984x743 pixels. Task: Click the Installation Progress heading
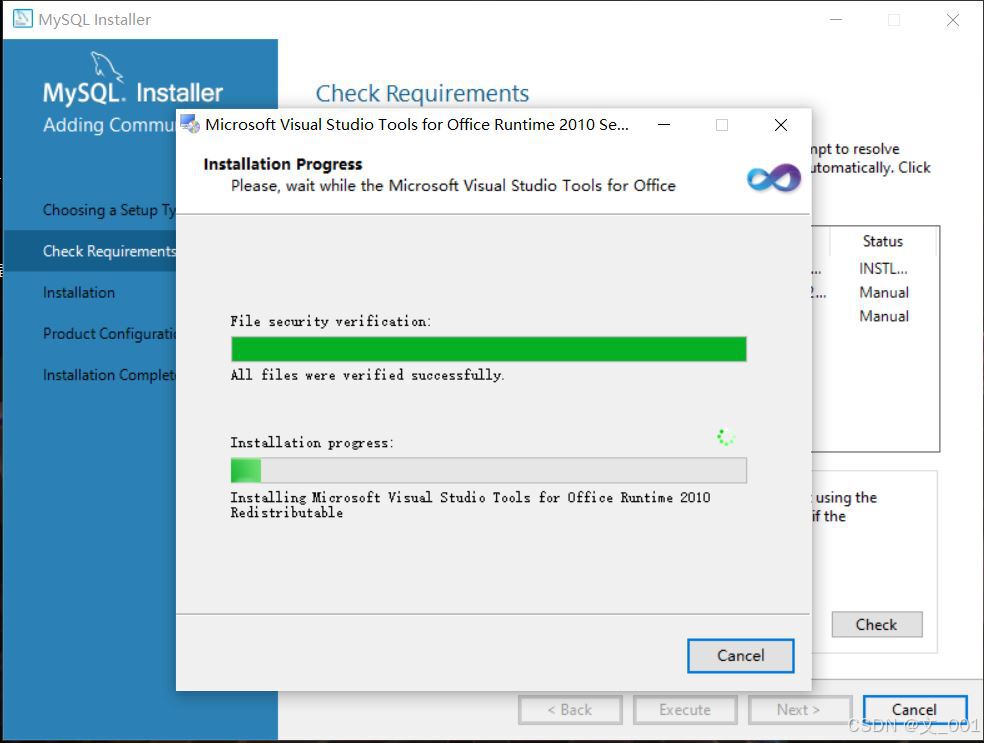click(282, 164)
